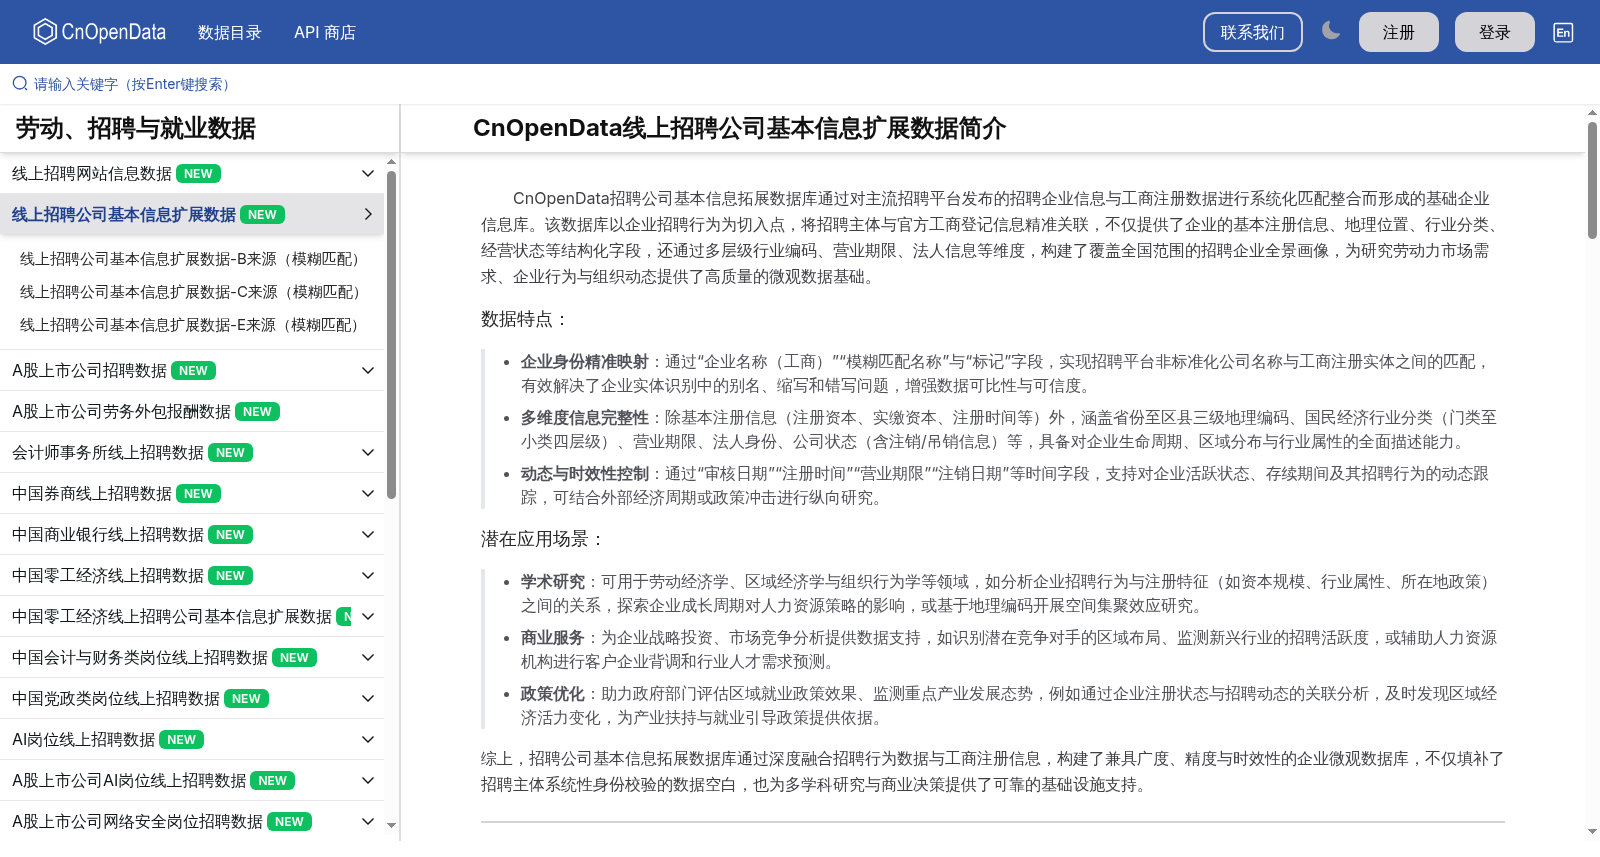Expand A股上市公司AI岗位线上招聘数据 chevron
The height and width of the screenshot is (857, 1600).
point(368,780)
